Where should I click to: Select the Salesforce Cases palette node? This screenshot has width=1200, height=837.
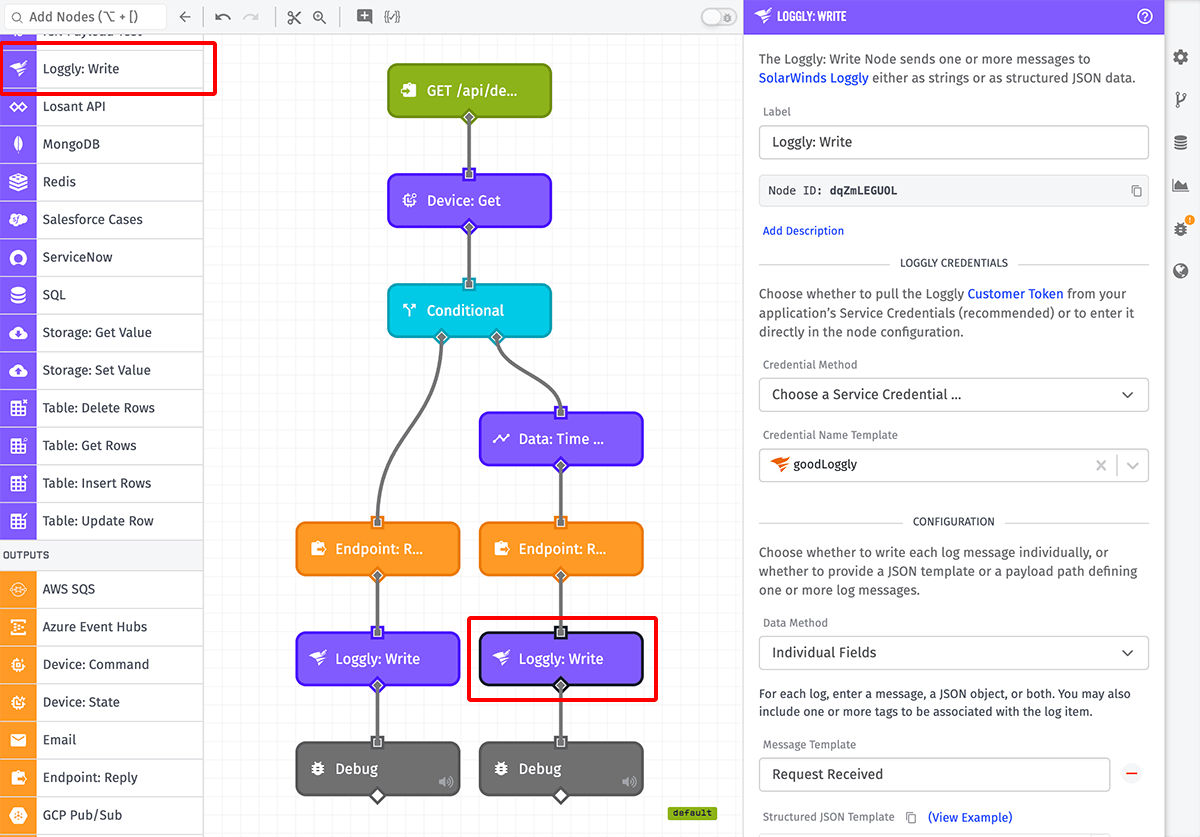coord(101,220)
